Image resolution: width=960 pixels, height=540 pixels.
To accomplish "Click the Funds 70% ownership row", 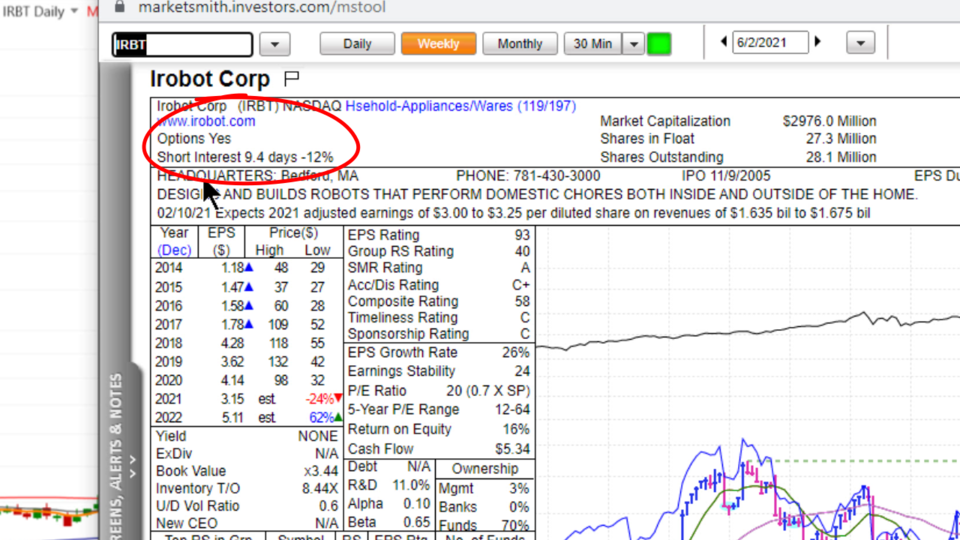I will (x=484, y=525).
